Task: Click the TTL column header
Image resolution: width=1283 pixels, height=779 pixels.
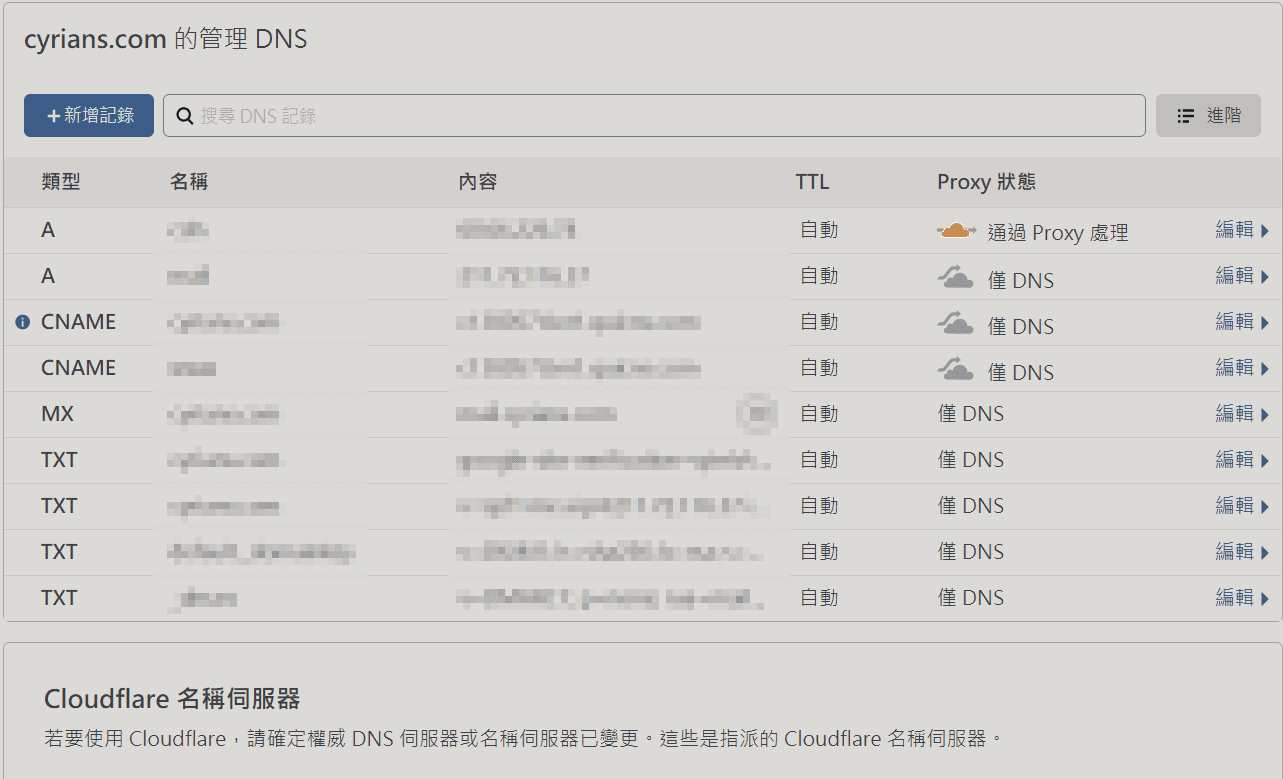Action: click(812, 182)
